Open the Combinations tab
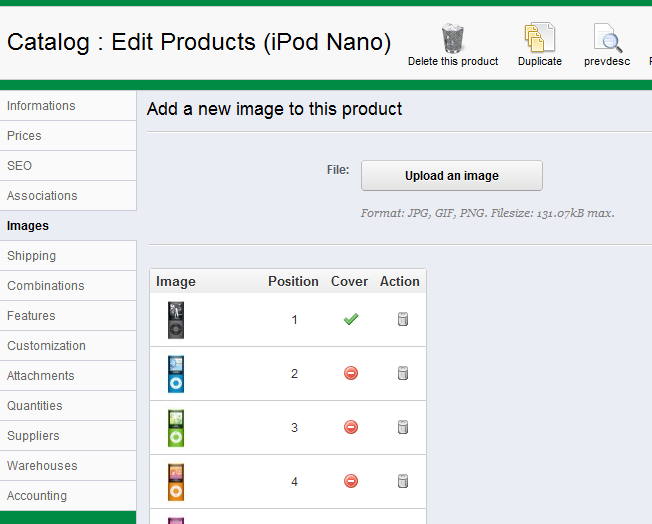Image resolution: width=652 pixels, height=524 pixels. pos(46,286)
